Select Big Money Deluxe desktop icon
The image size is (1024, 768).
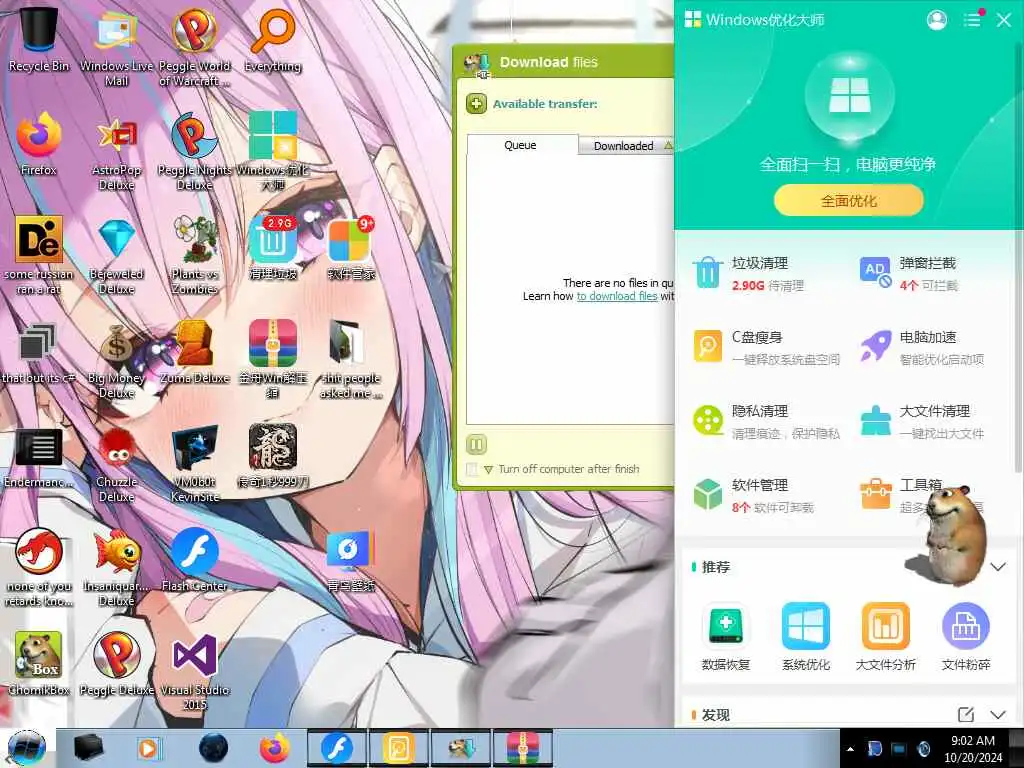coord(116,360)
